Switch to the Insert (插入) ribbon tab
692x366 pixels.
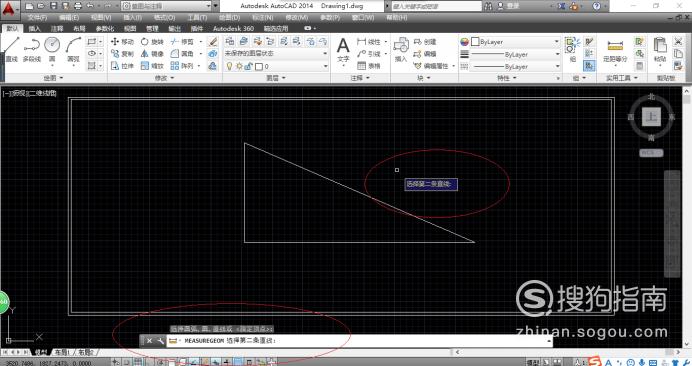click(x=34, y=29)
